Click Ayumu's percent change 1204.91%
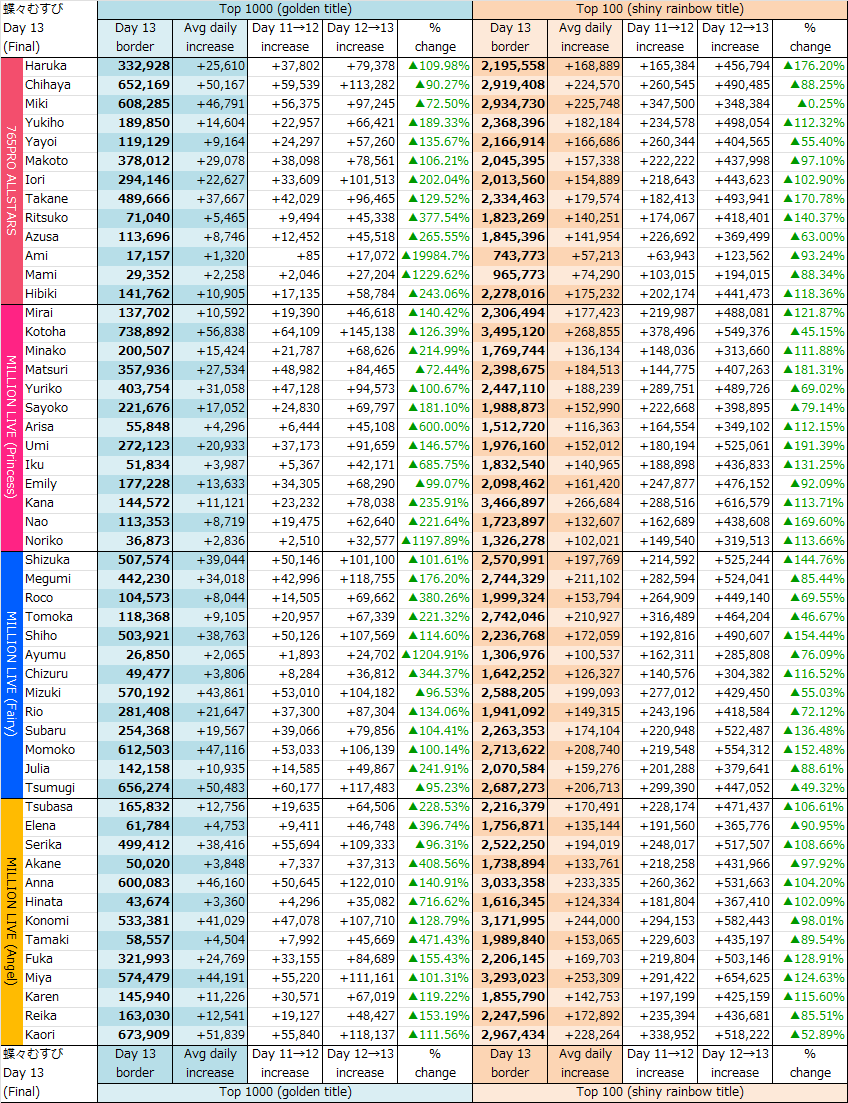This screenshot has width=848, height=1103. click(x=436, y=655)
